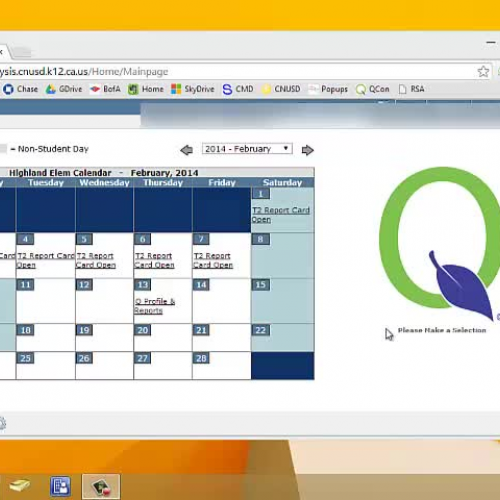
Task: Select day 25 on the calendar
Action: pyautogui.click(x=26, y=358)
